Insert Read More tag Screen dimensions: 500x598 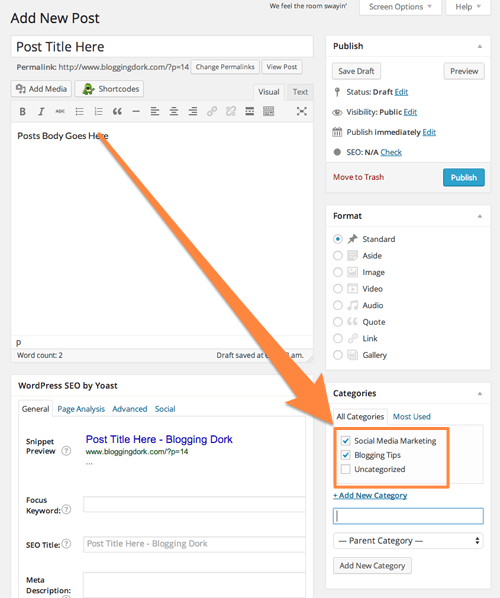[249, 111]
